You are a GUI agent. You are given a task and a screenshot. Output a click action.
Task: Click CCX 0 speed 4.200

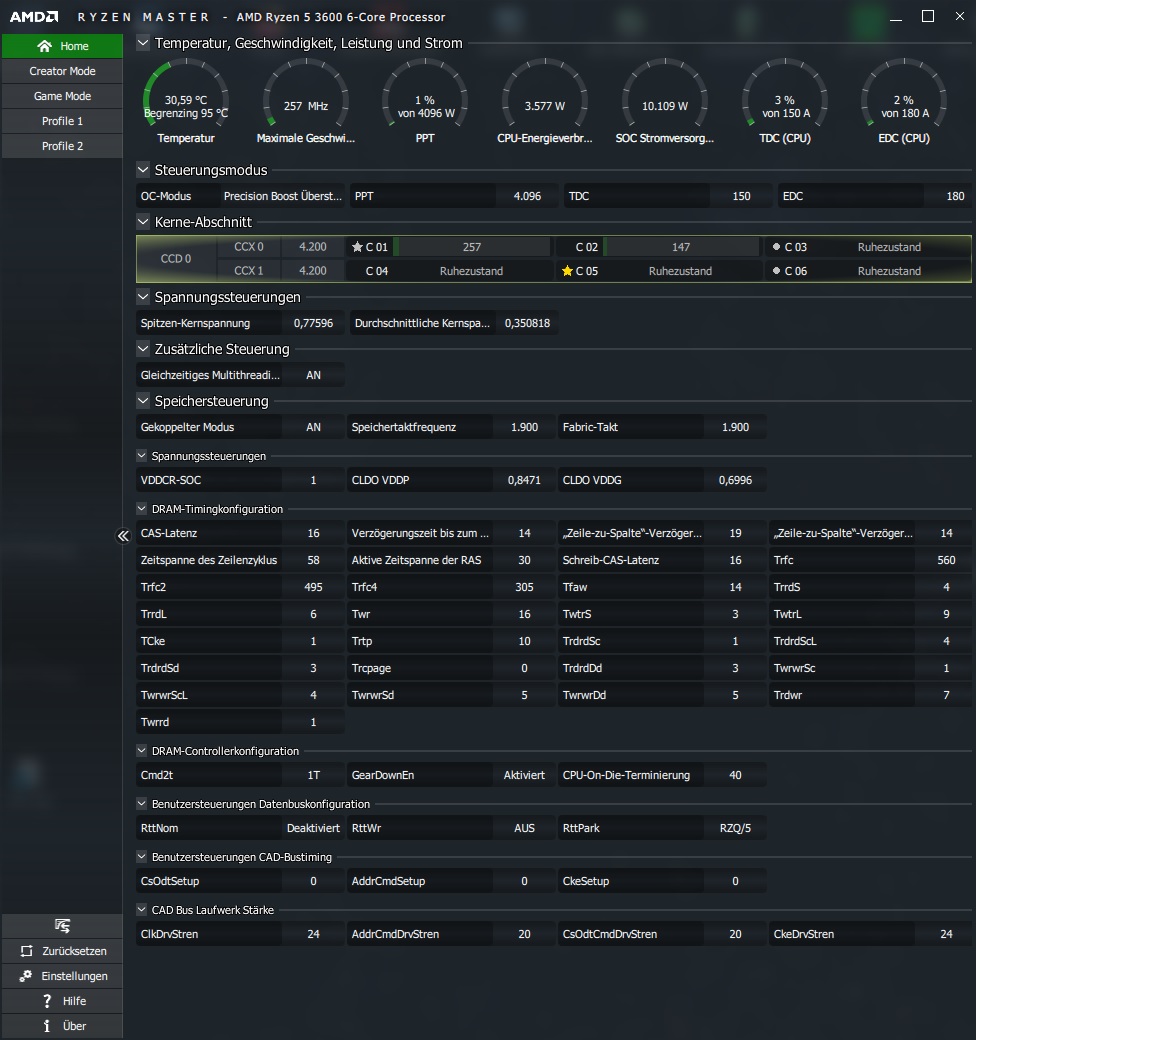point(313,247)
